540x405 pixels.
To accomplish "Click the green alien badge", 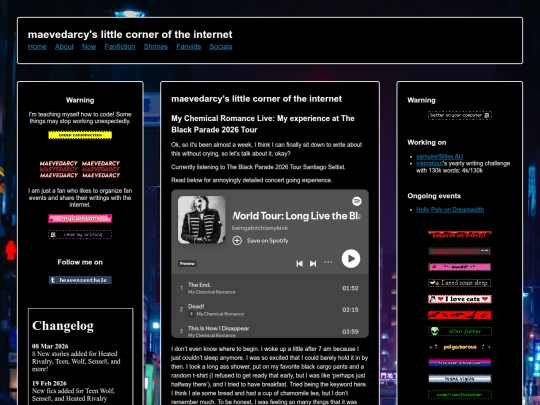I will click(460, 331).
